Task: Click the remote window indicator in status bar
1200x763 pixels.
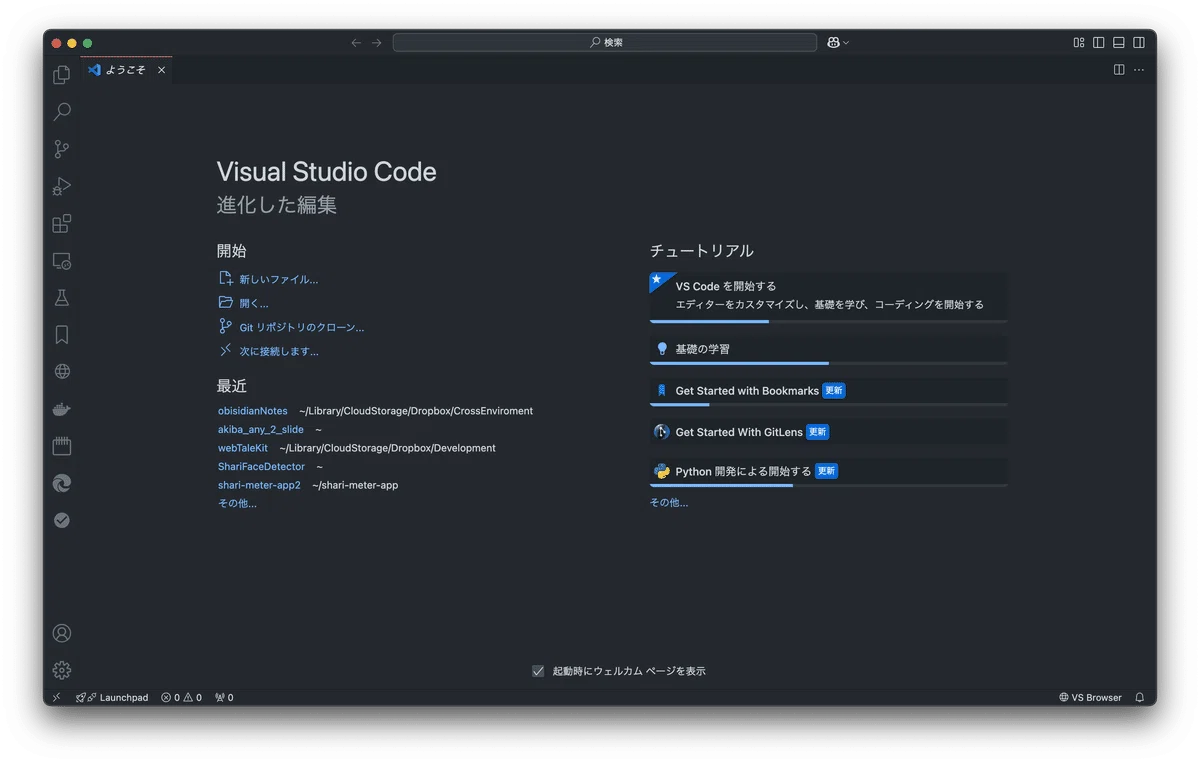Action: click(57, 697)
